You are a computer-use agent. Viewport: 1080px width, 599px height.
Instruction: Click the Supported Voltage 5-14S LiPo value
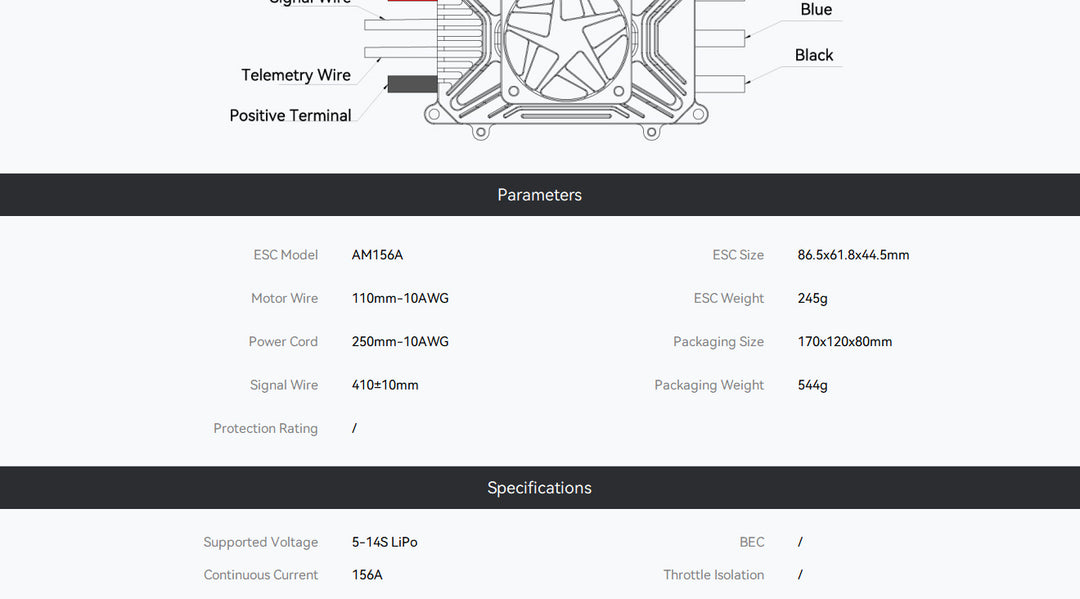click(x=384, y=542)
